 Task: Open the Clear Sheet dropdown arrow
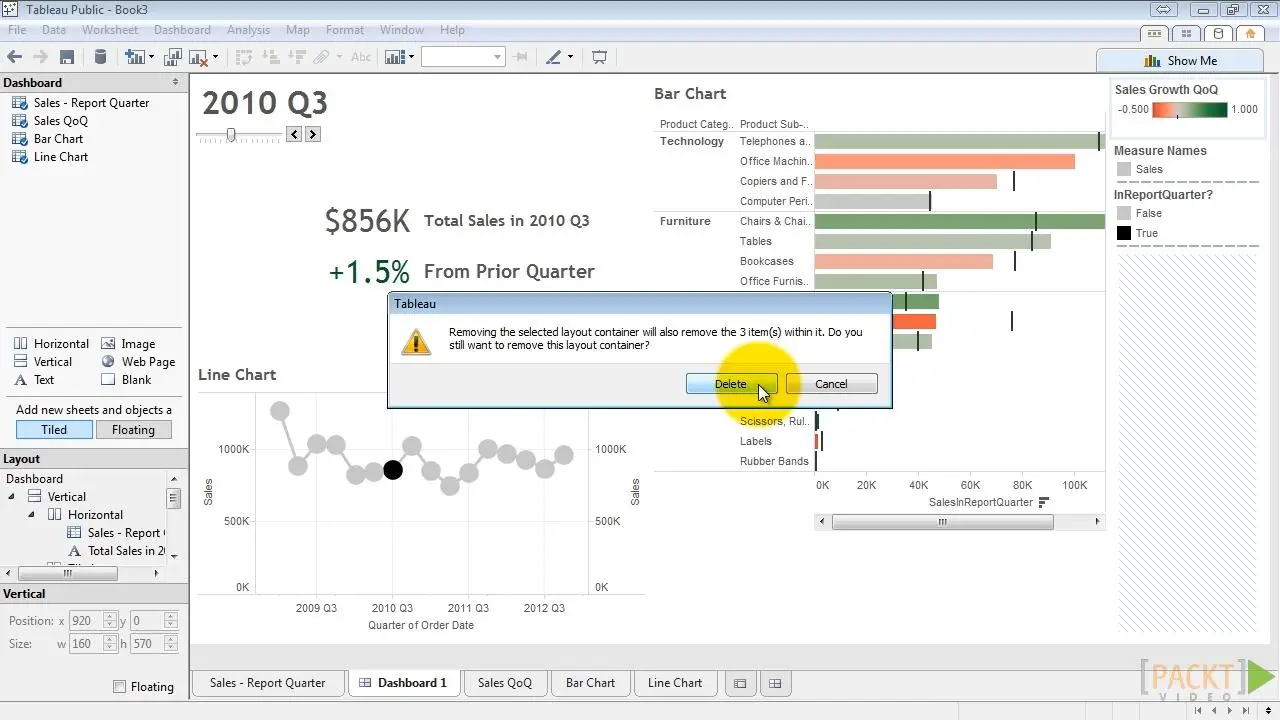[x=216, y=57]
